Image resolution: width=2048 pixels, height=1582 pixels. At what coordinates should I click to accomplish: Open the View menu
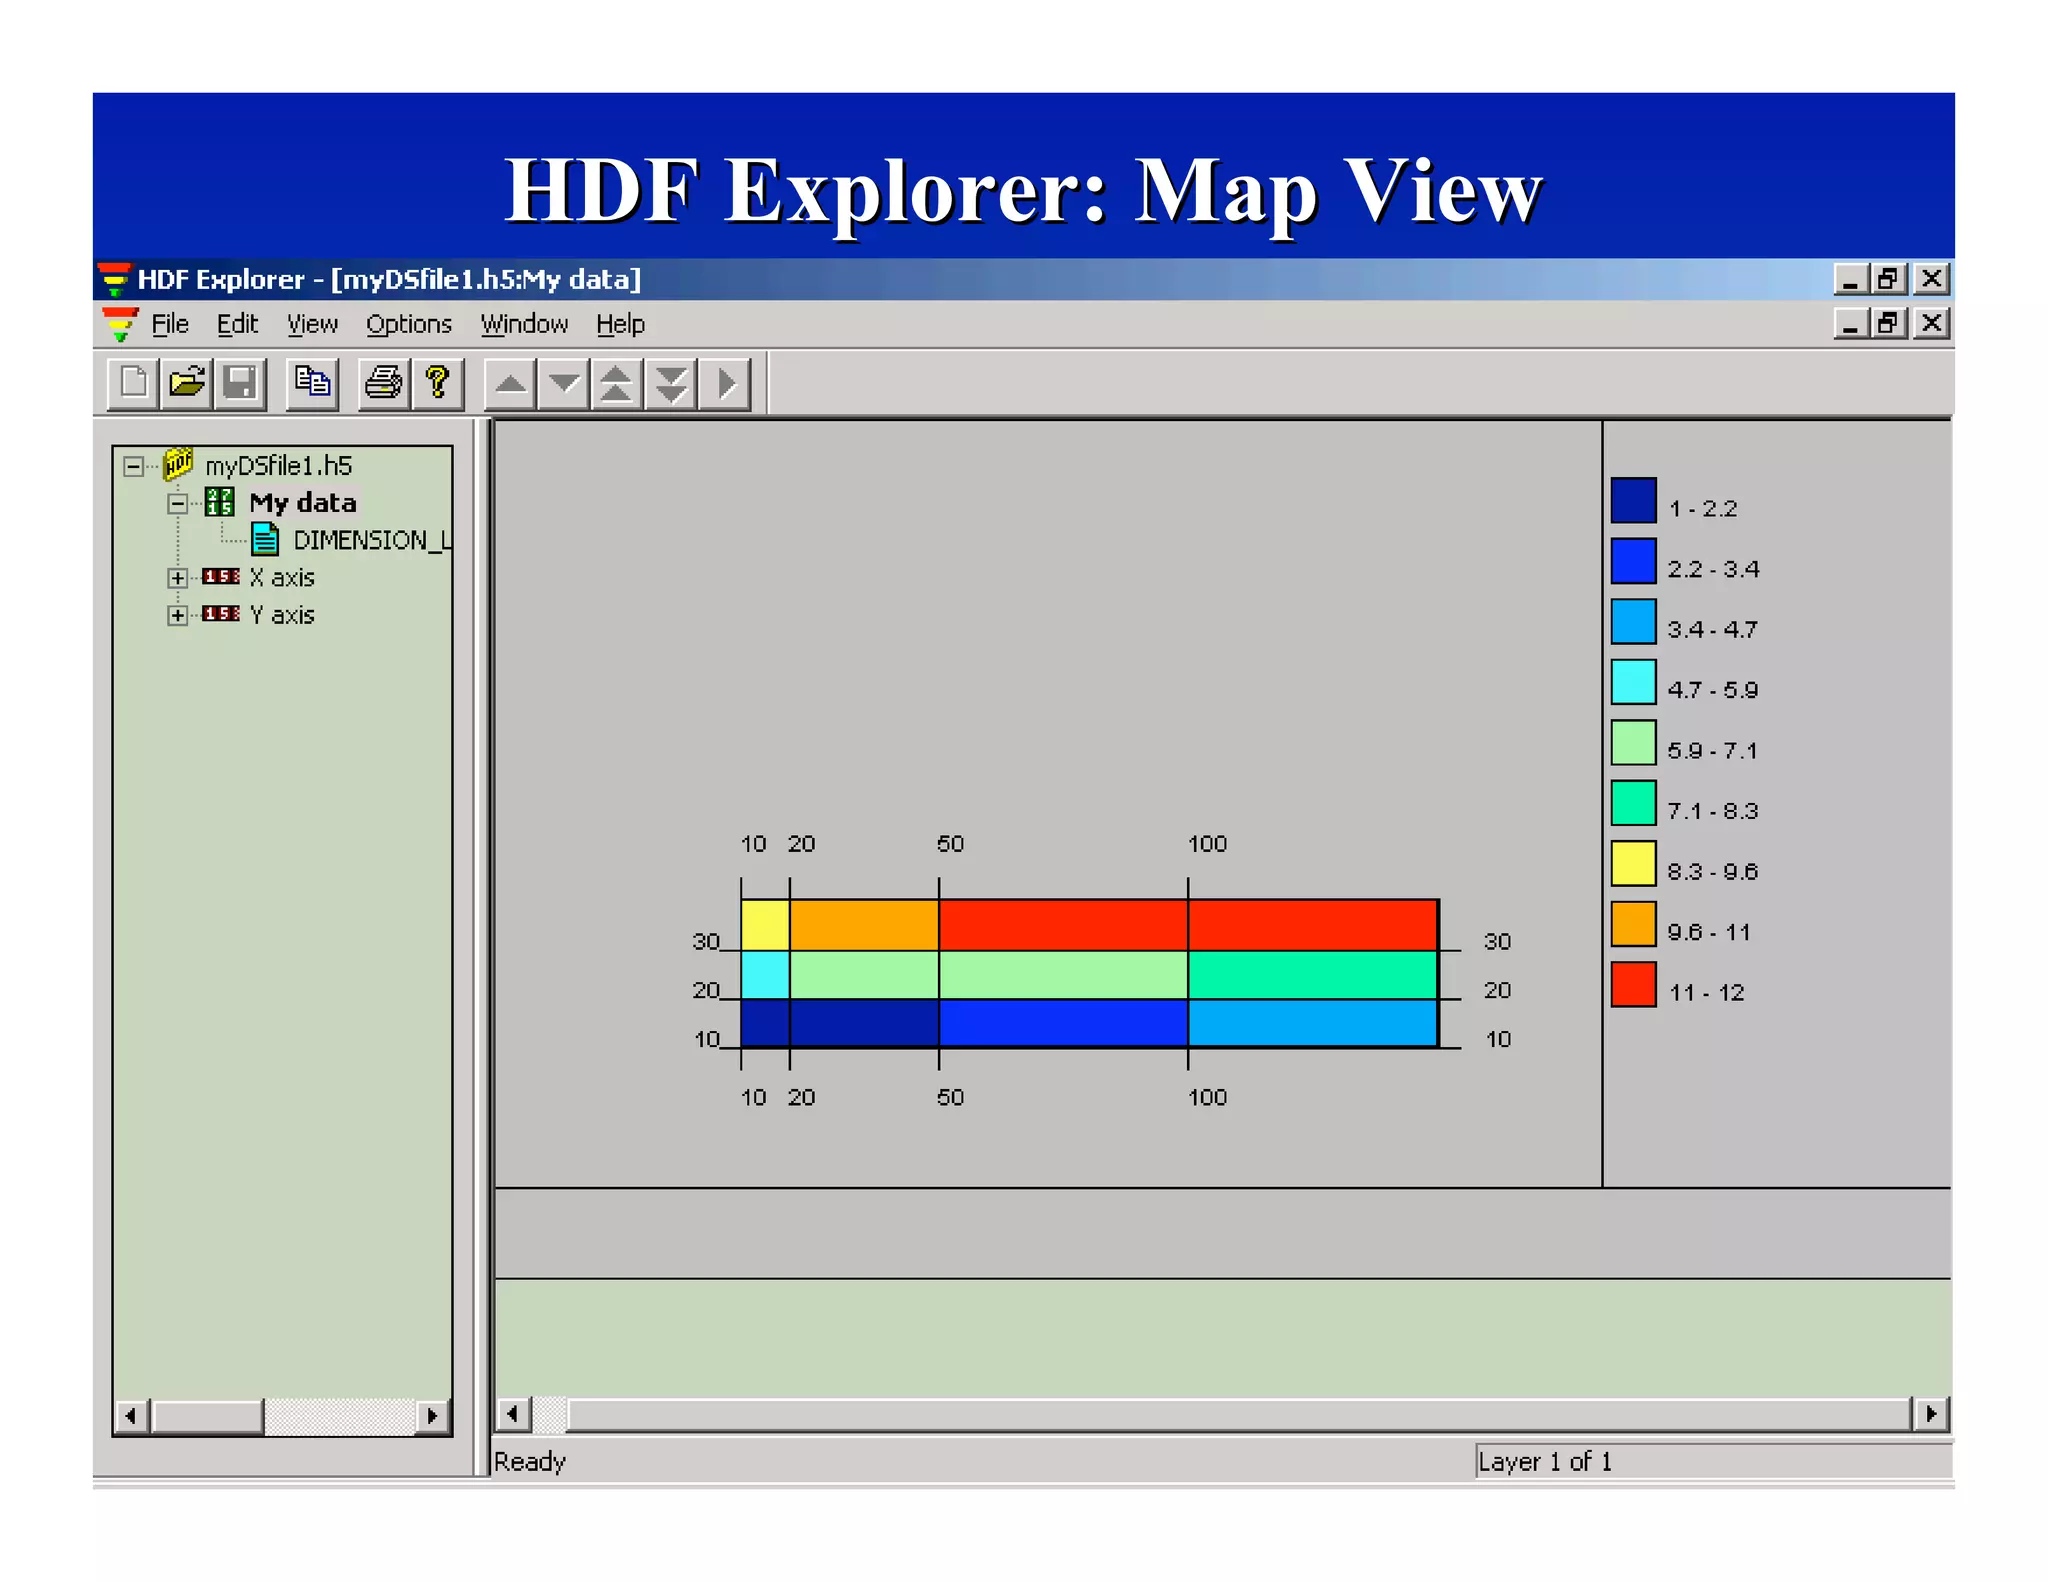(312, 324)
